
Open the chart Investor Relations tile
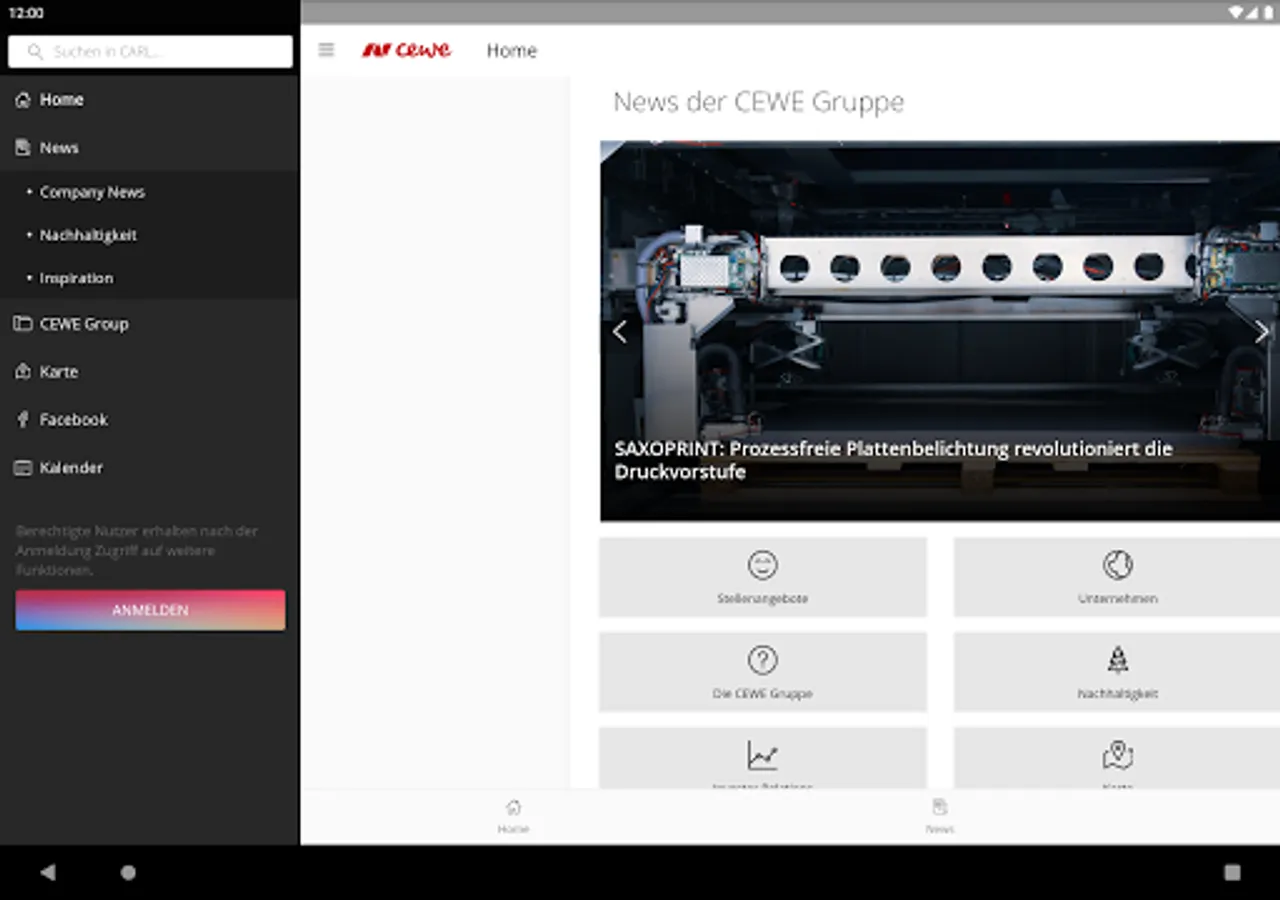763,758
